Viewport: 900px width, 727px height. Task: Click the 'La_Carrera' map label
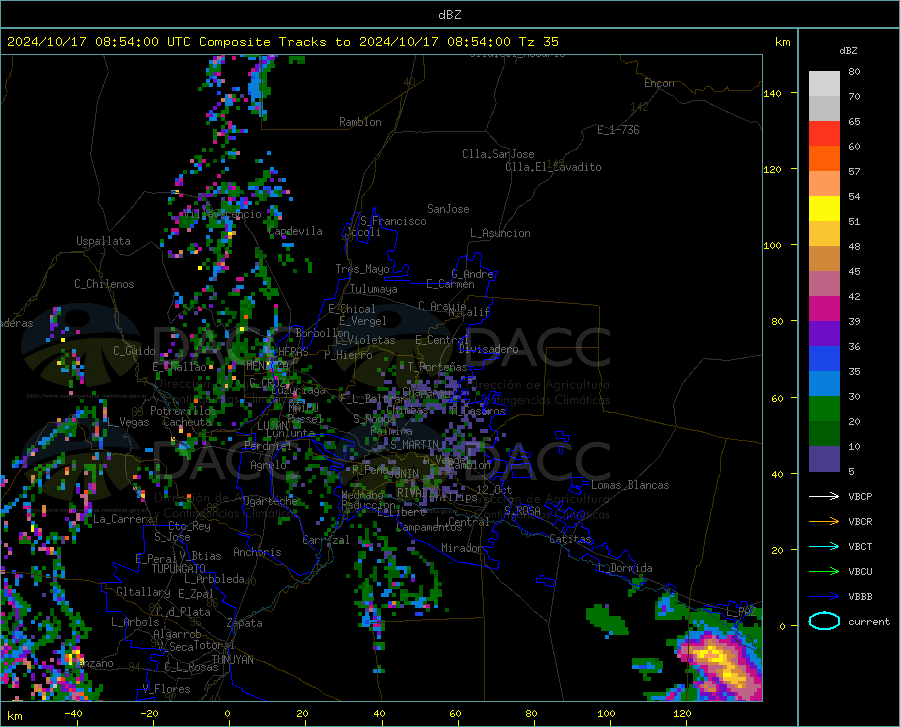(x=123, y=519)
